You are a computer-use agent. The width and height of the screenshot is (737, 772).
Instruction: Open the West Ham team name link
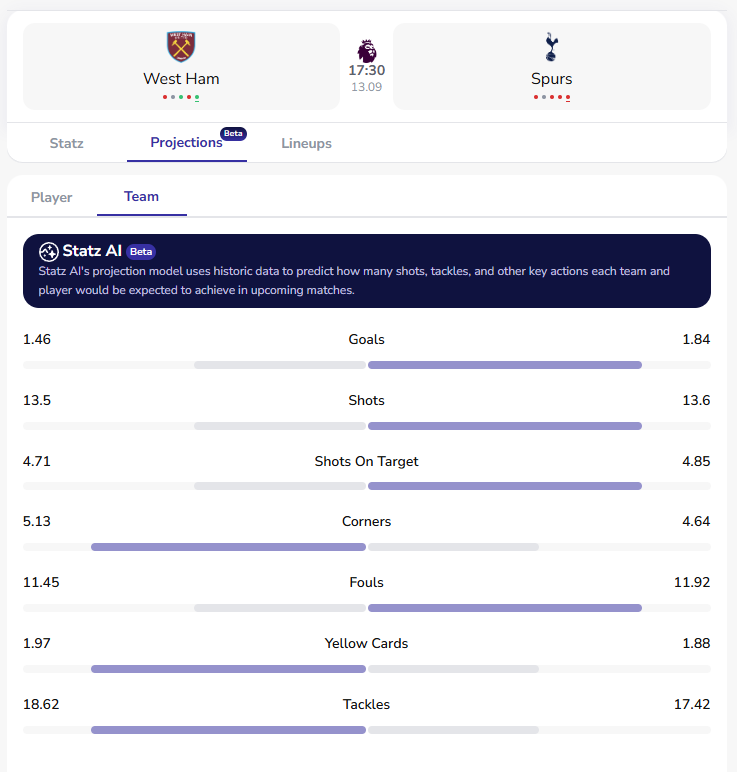coord(181,79)
